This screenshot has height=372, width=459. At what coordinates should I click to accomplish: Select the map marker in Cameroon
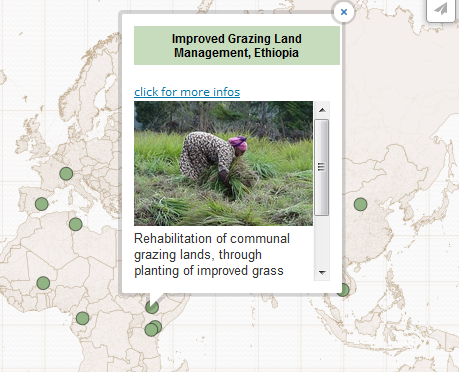[x=82, y=318]
